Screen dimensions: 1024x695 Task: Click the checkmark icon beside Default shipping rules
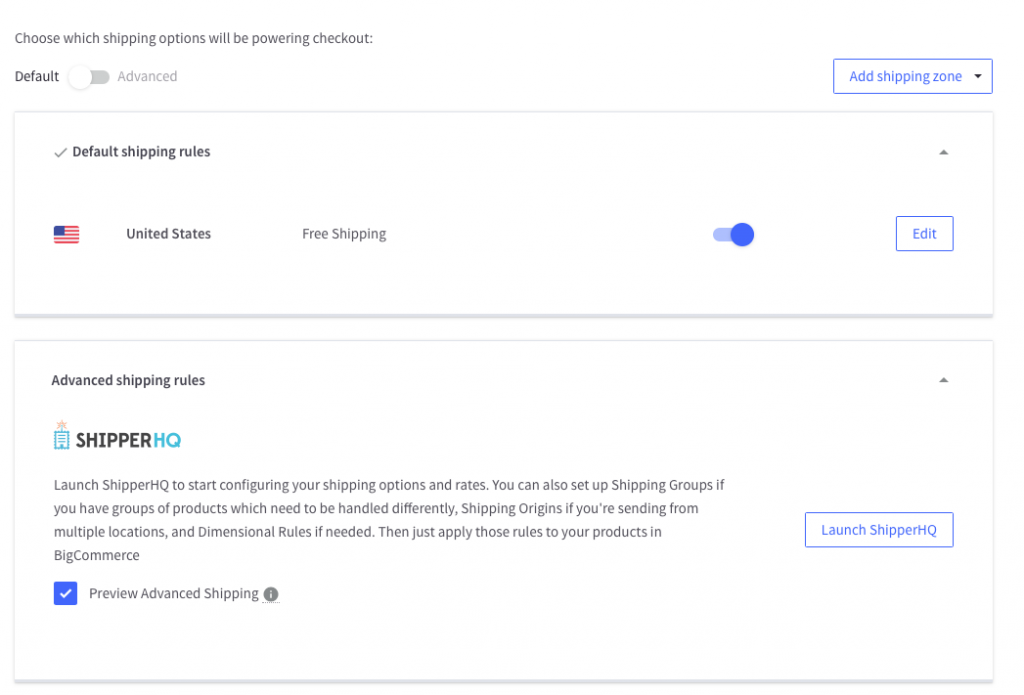click(60, 153)
